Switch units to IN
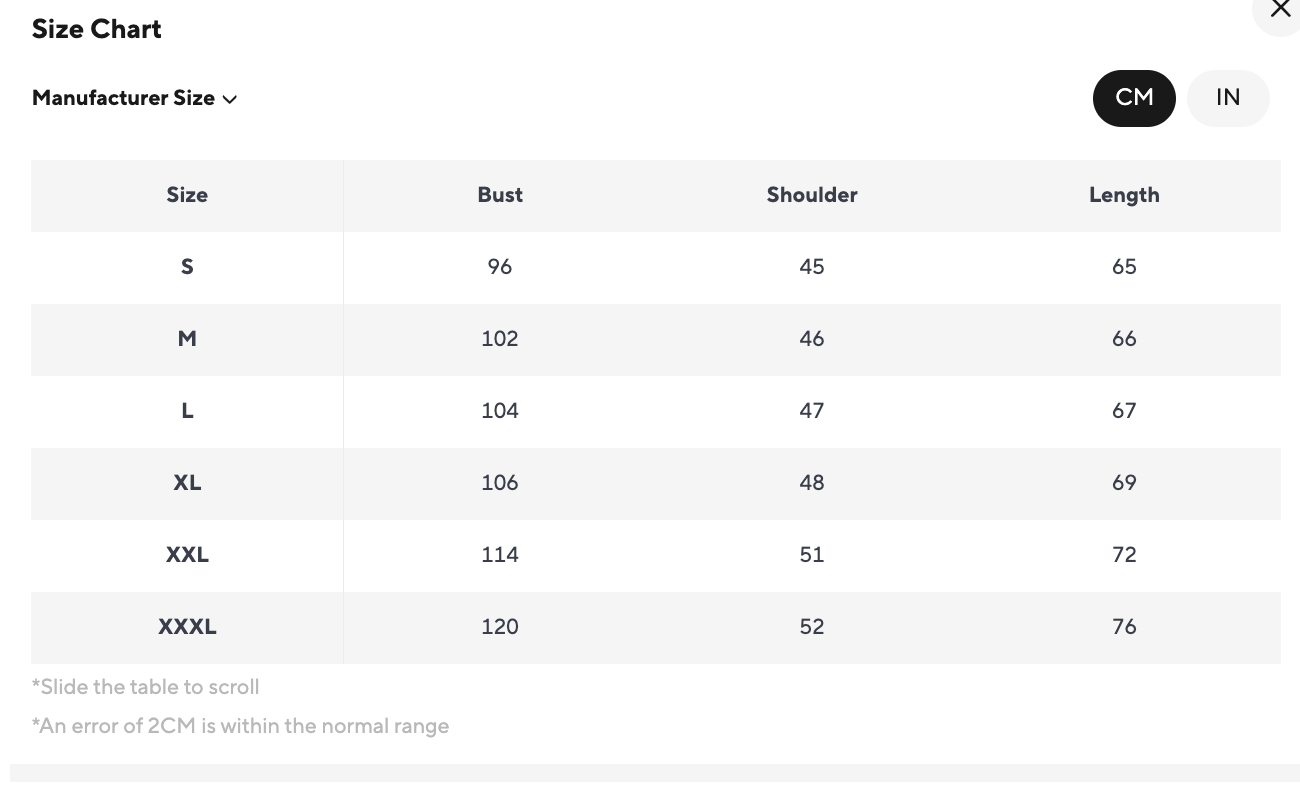The height and width of the screenshot is (790, 1300). 1228,98
